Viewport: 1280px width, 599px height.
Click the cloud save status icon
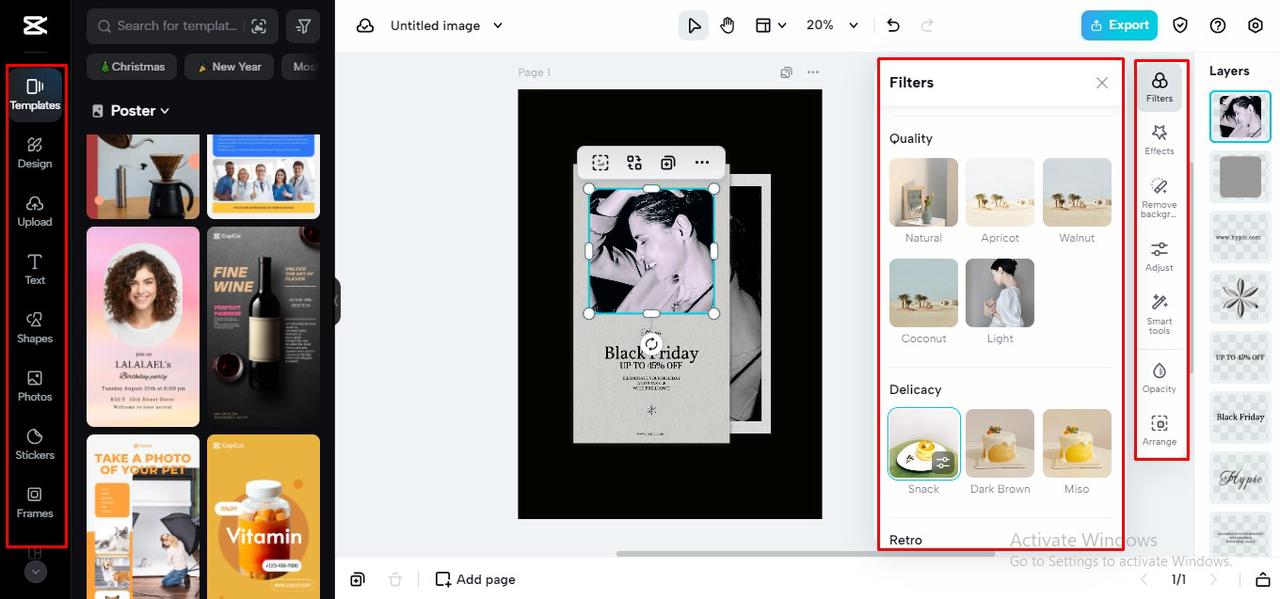[366, 25]
